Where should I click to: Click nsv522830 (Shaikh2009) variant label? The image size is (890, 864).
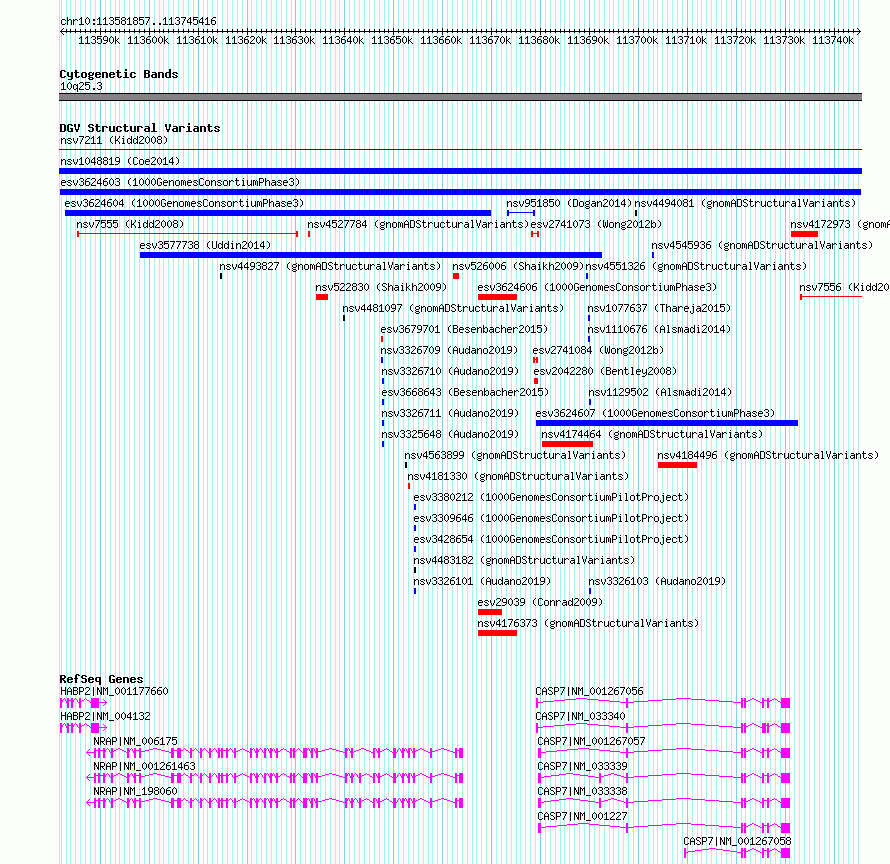pyautogui.click(x=381, y=287)
